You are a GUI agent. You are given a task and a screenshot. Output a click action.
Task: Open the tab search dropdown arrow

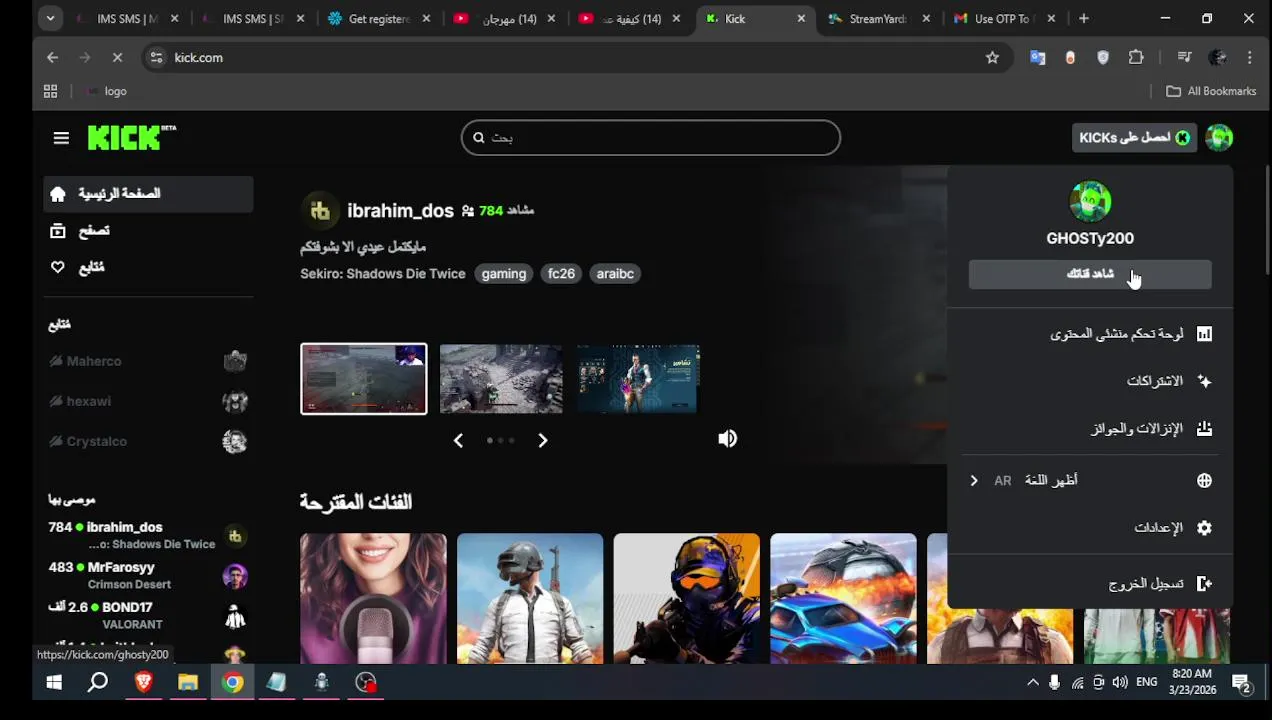pos(50,19)
